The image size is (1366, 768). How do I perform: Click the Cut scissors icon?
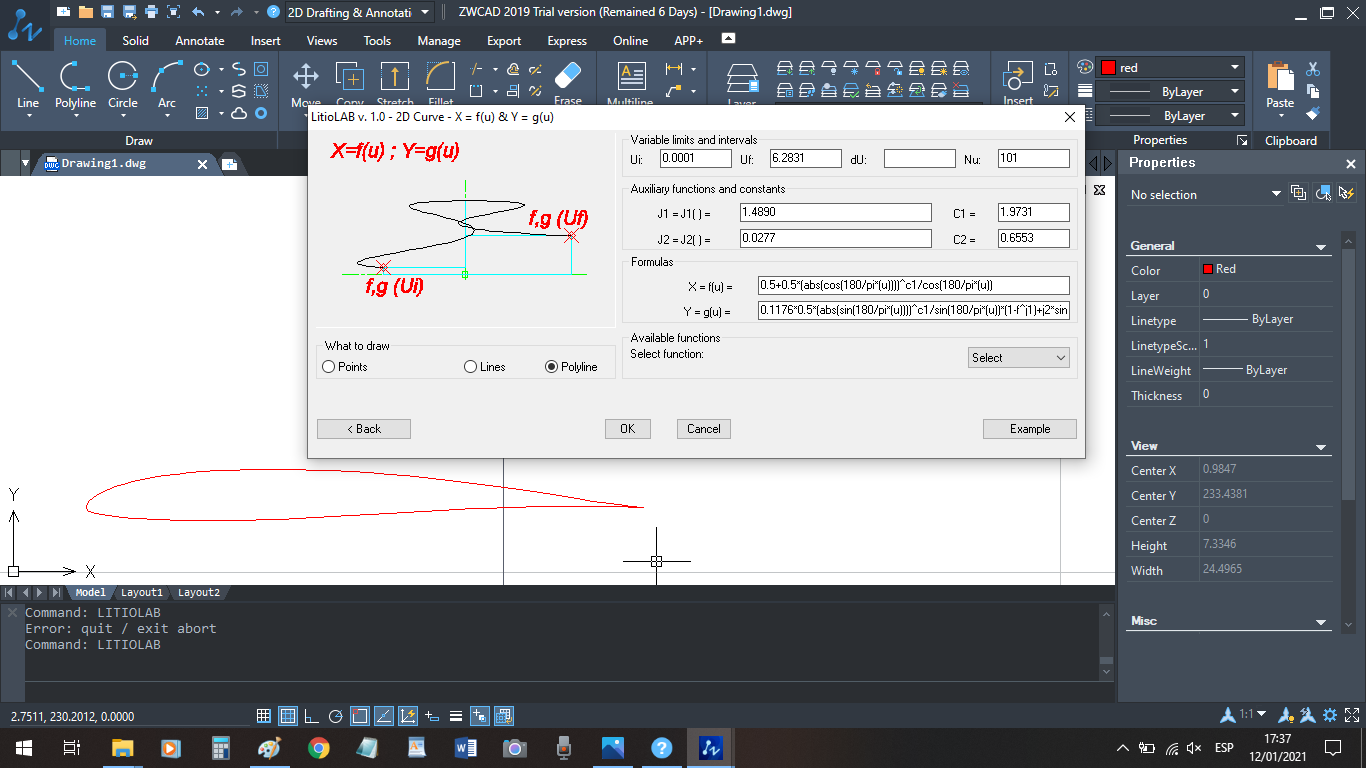tap(1313, 69)
